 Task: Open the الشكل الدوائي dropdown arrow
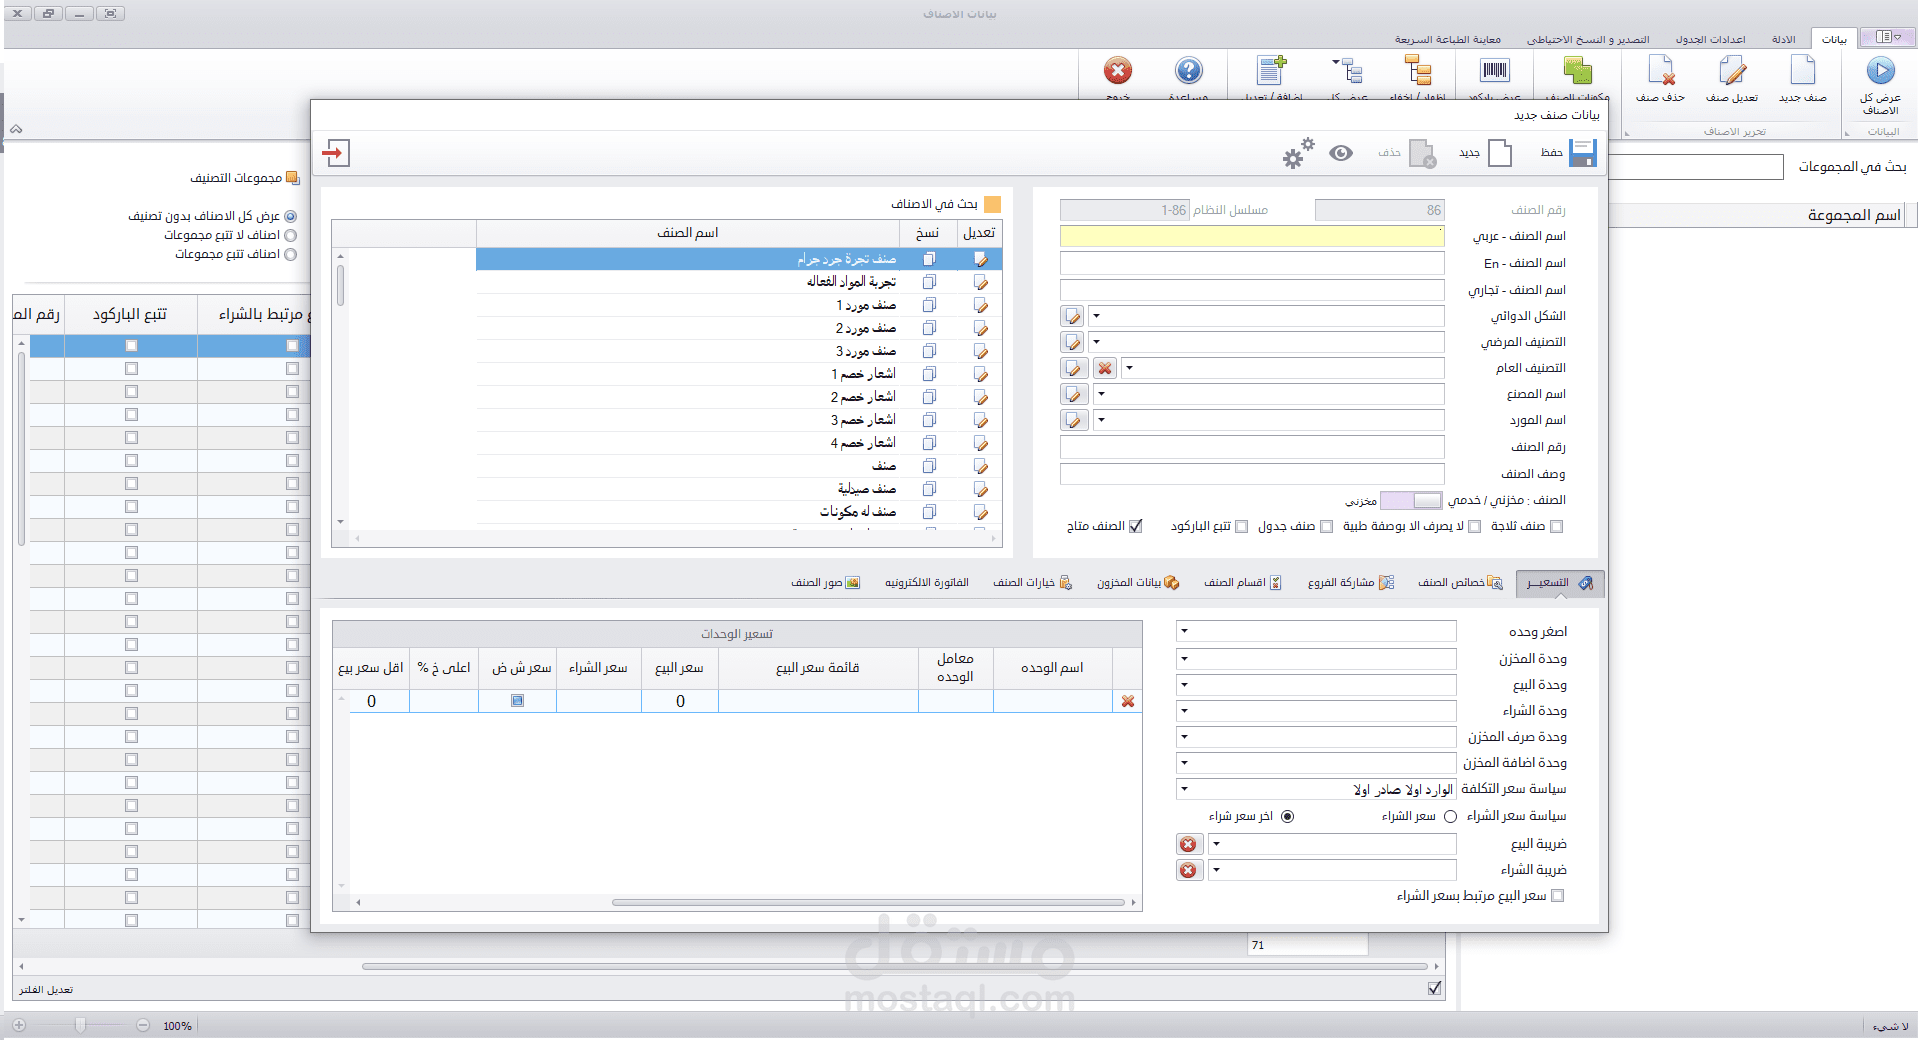(1096, 316)
